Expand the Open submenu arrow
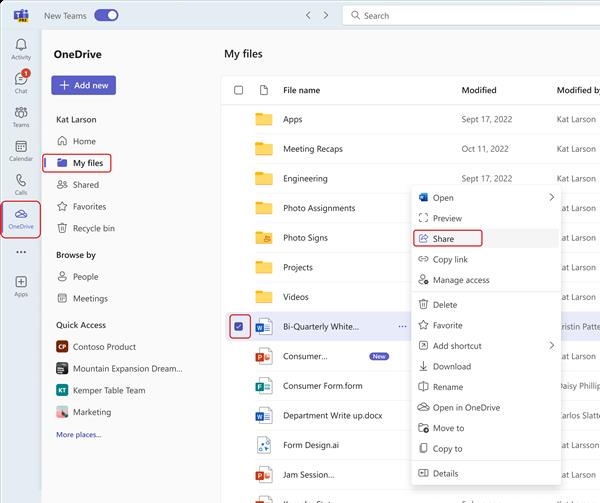 click(551, 197)
